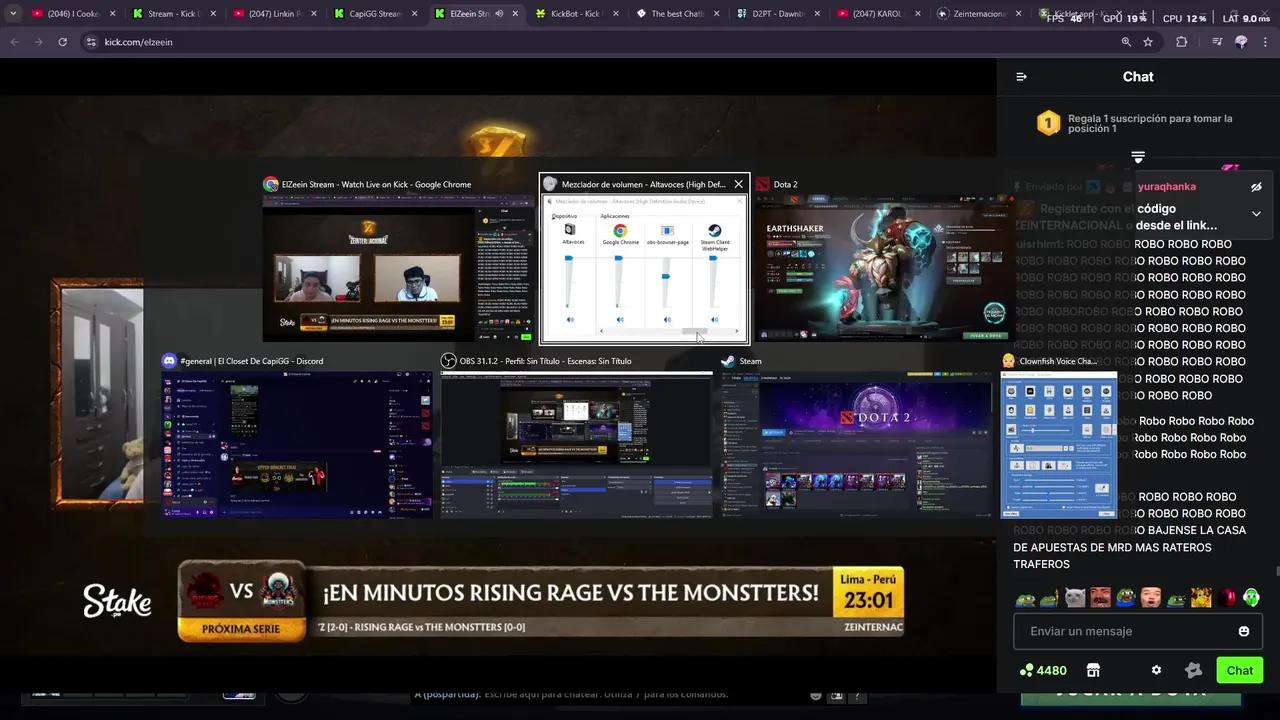Mute Steam Client WebHelper in the volume mixer
This screenshot has width=1280, height=720.
(713, 320)
